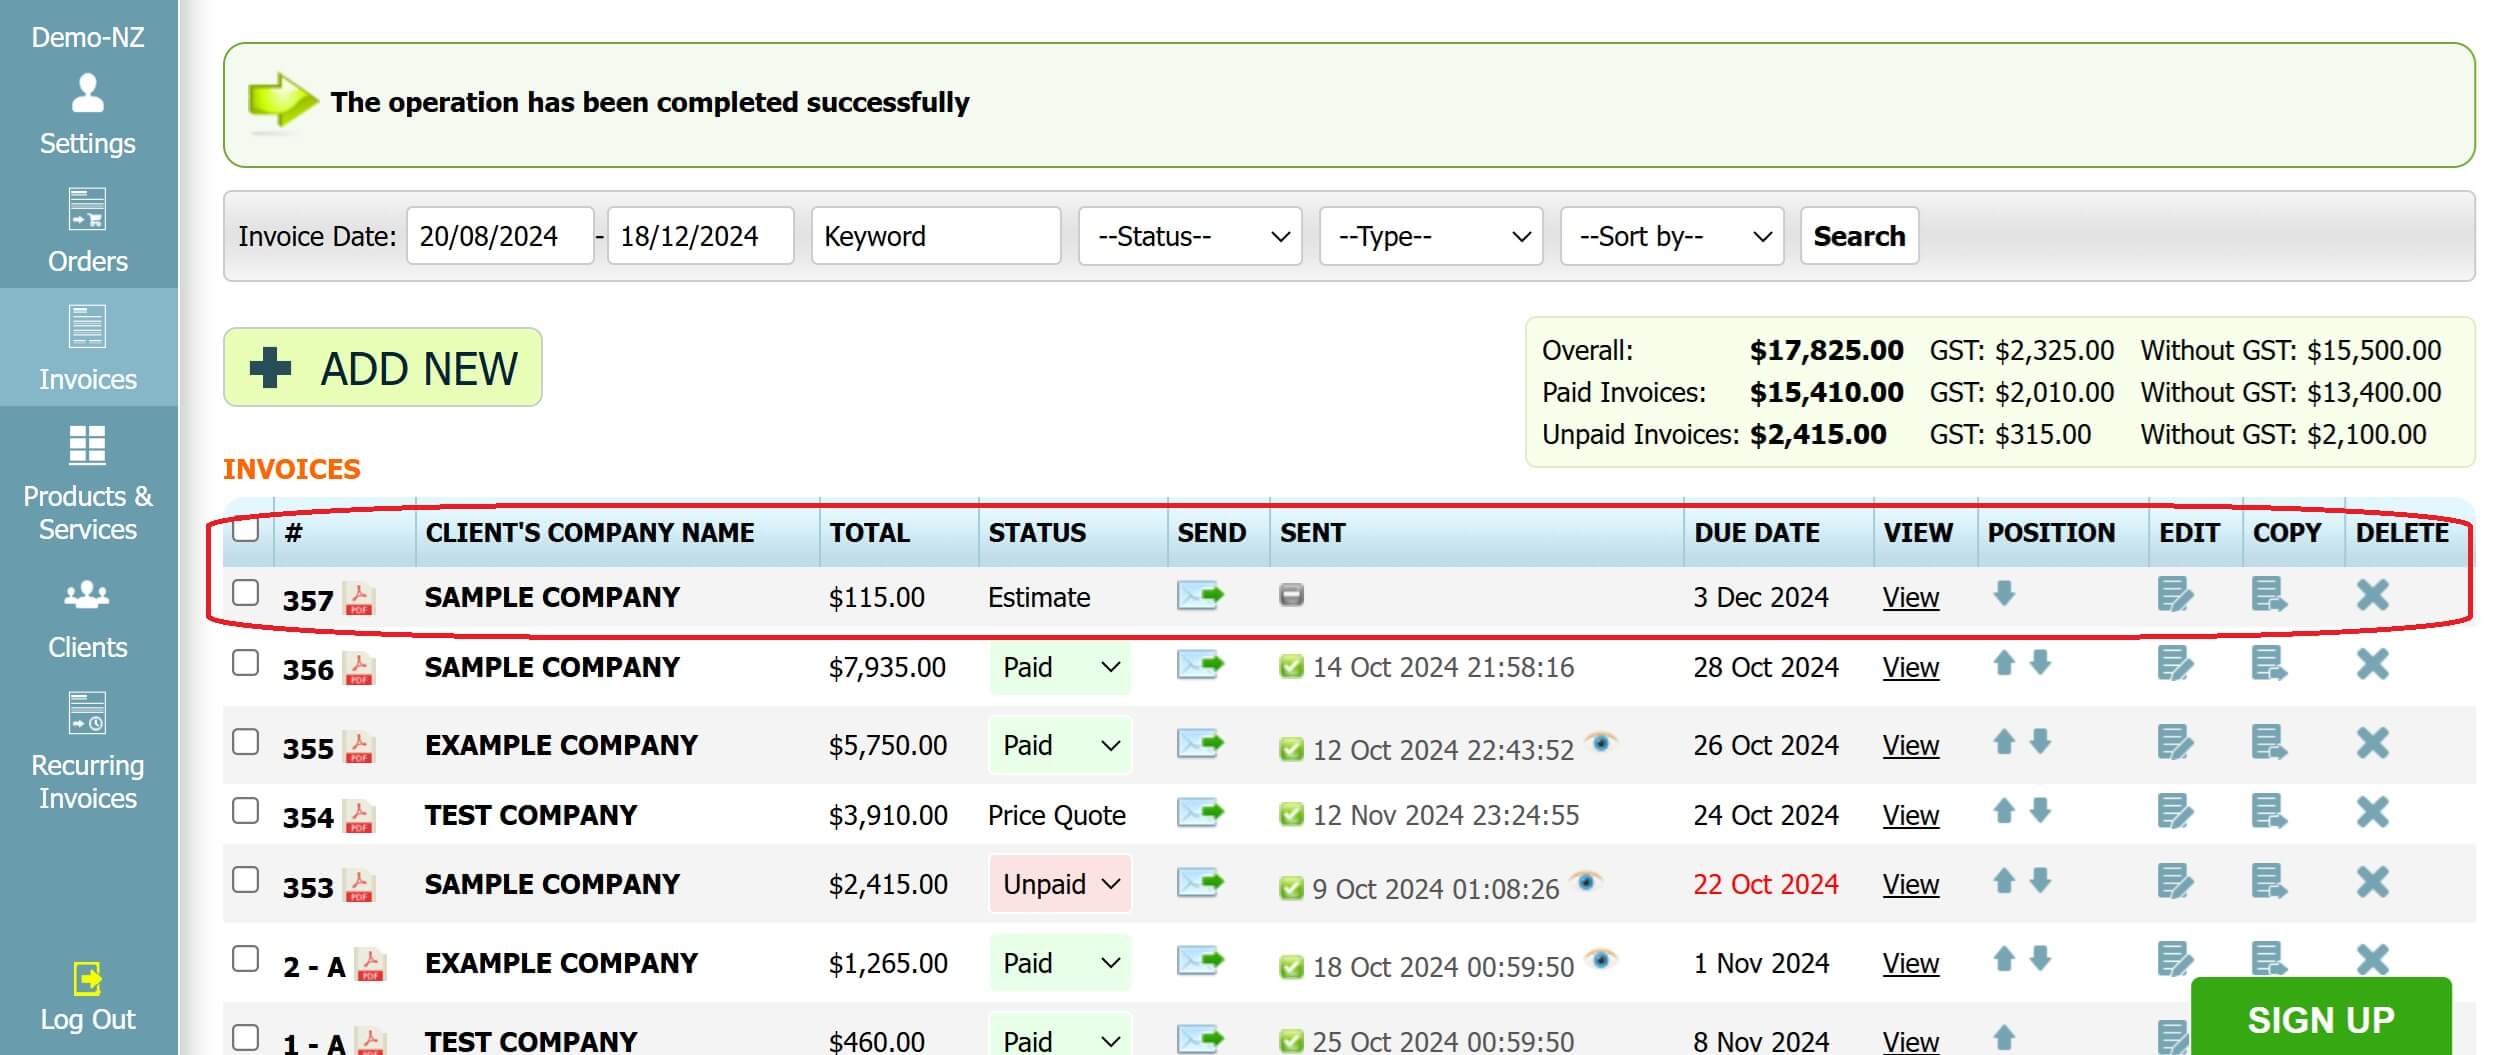Go to Clients in the sidebar

coord(88,618)
